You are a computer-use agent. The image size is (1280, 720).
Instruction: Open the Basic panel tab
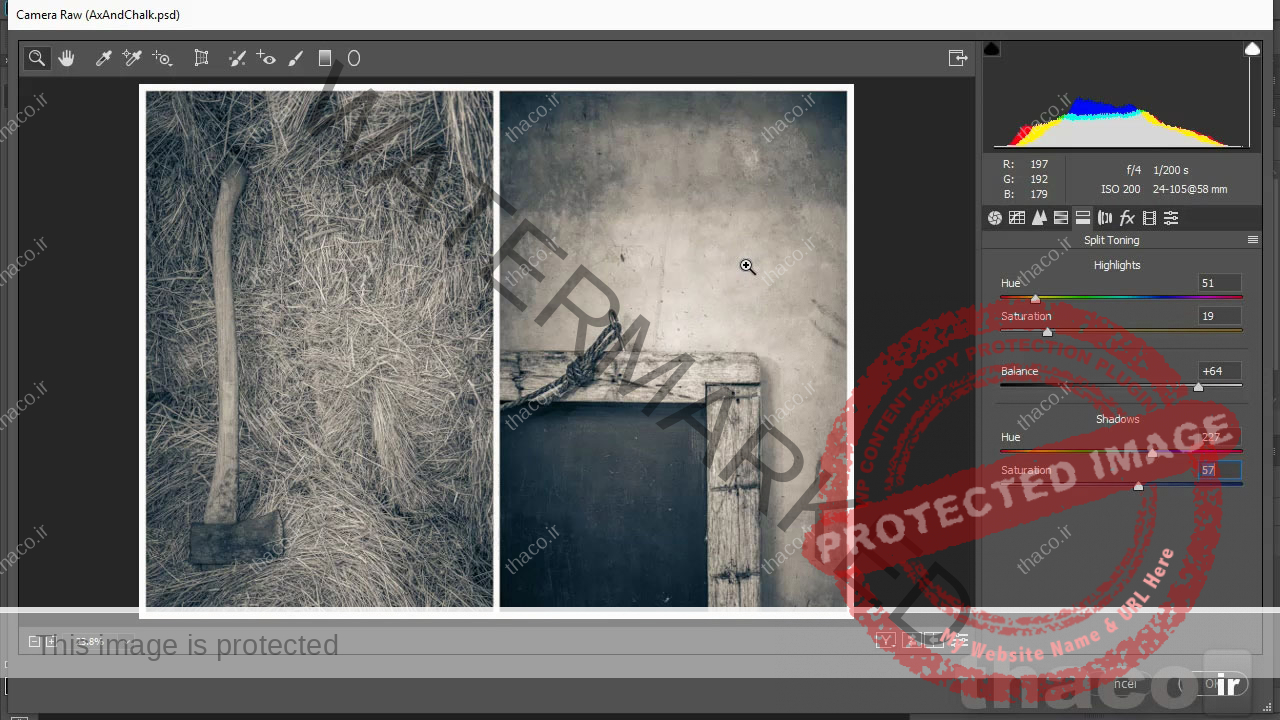click(x=995, y=218)
